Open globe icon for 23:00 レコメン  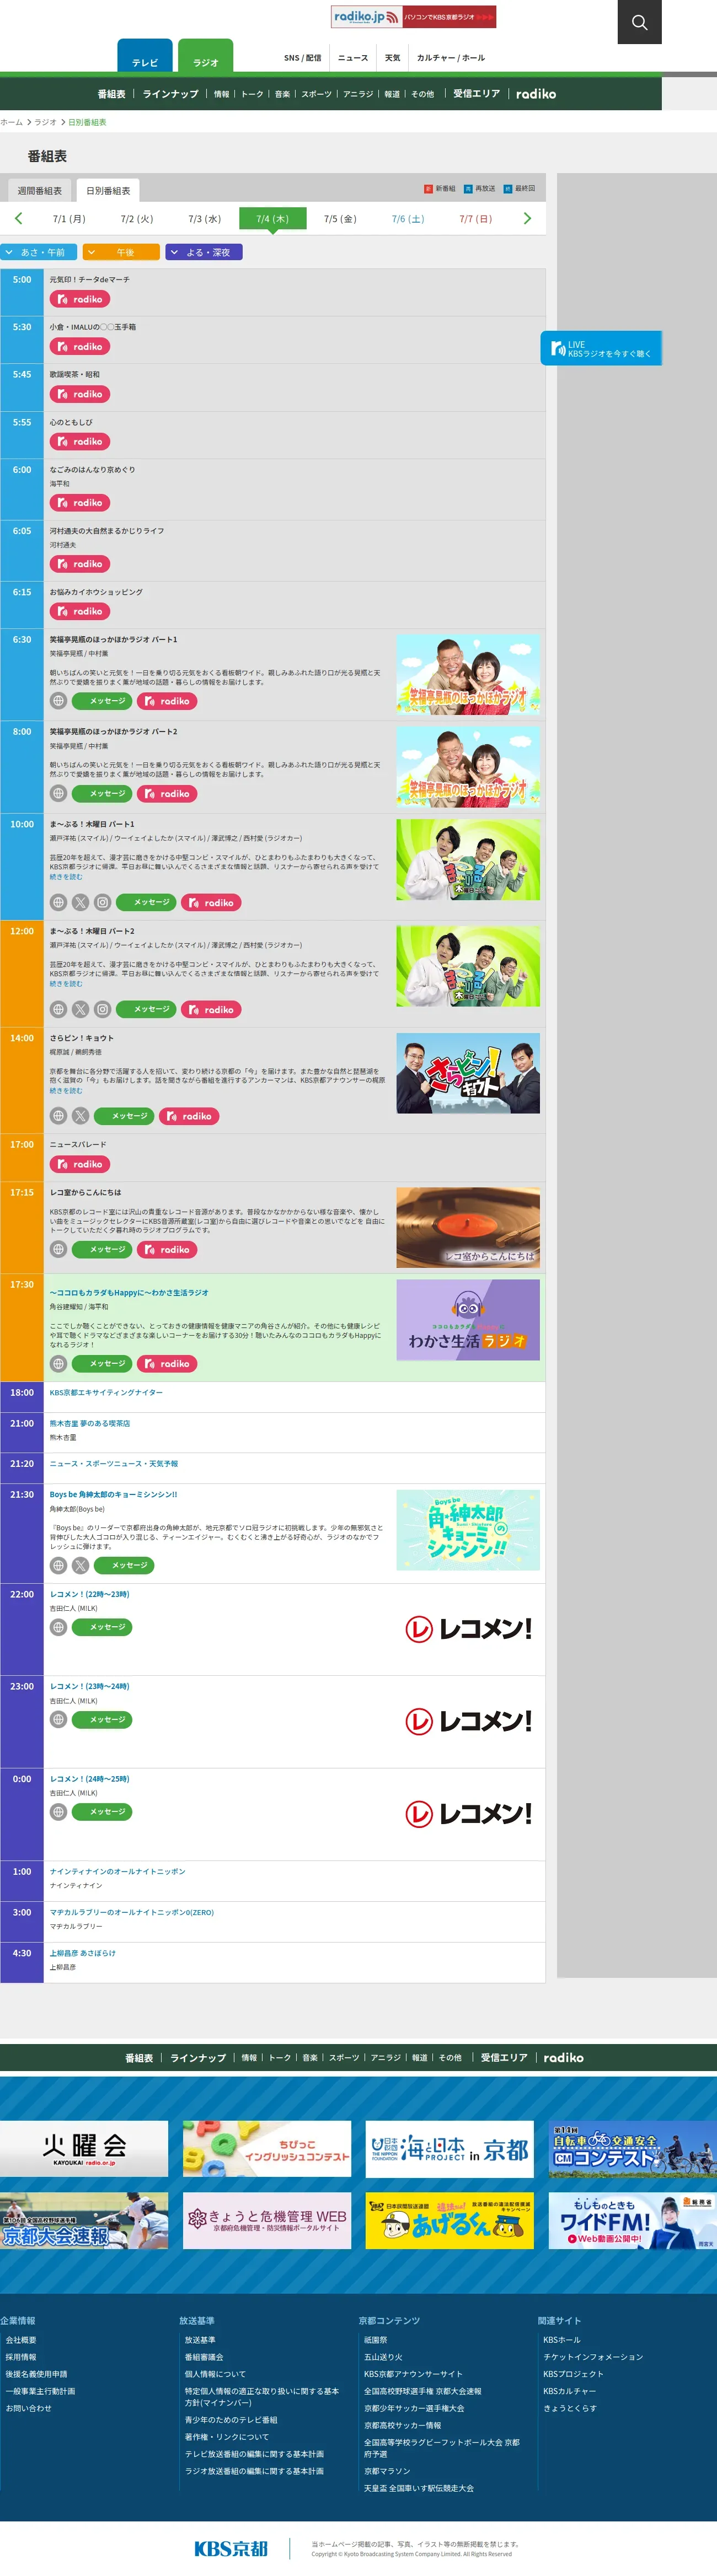pos(59,1719)
